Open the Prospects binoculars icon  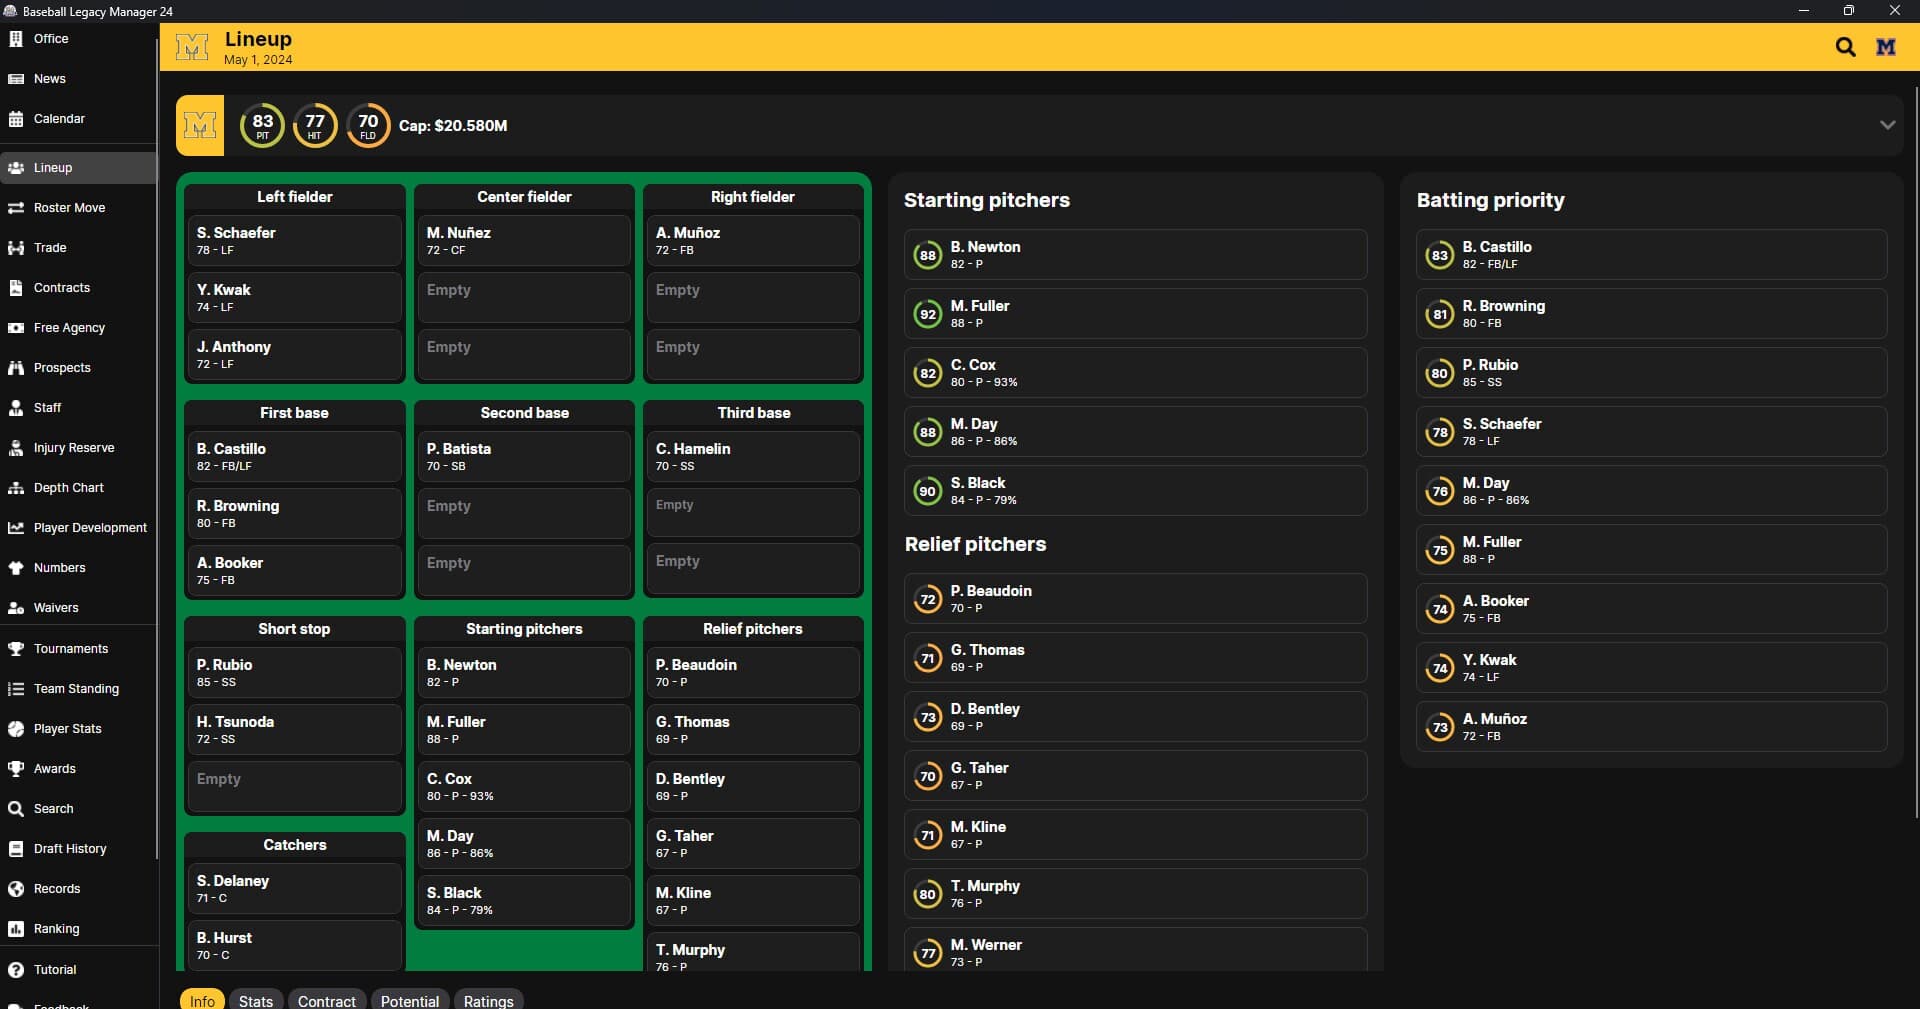coord(16,368)
